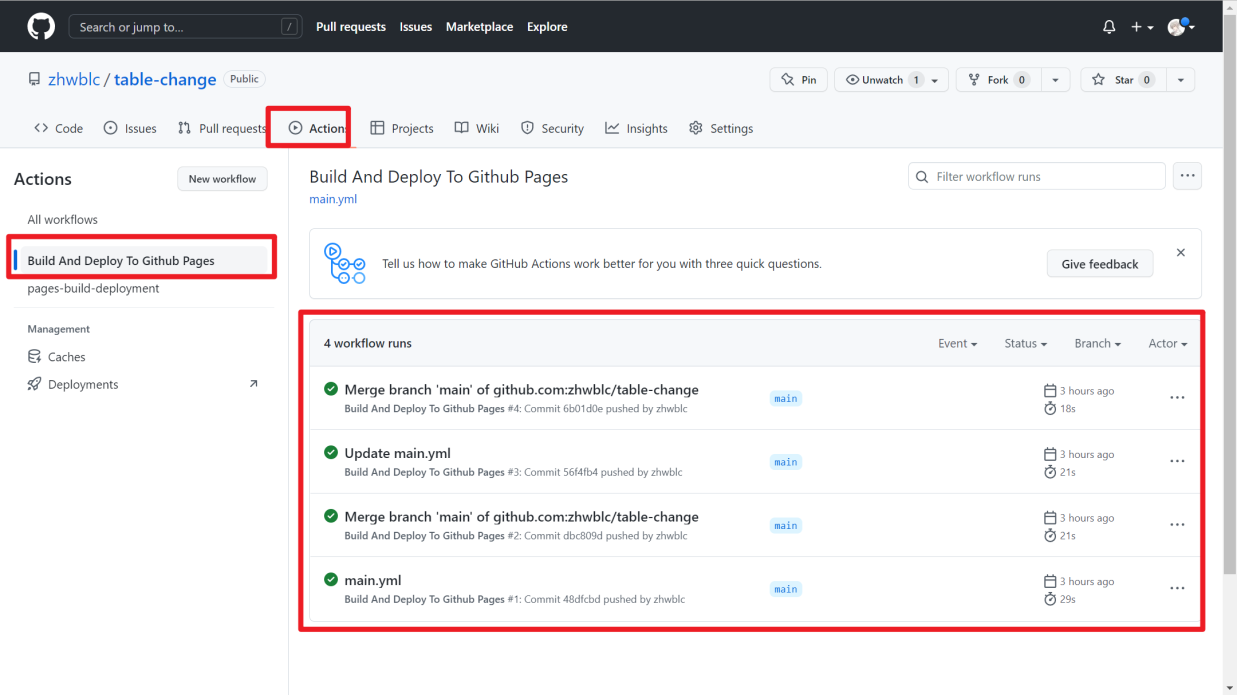1237x695 pixels.
Task: Open Explore in top navigation
Action: [x=547, y=27]
